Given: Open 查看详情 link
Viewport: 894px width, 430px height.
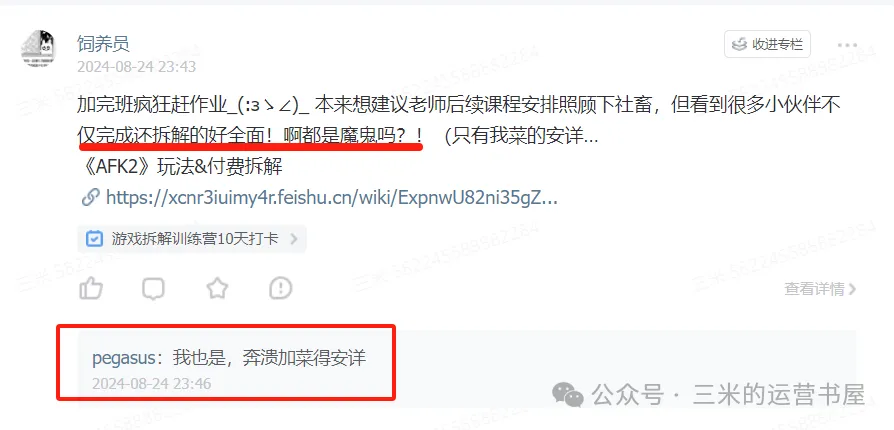Looking at the screenshot, I should (x=820, y=289).
